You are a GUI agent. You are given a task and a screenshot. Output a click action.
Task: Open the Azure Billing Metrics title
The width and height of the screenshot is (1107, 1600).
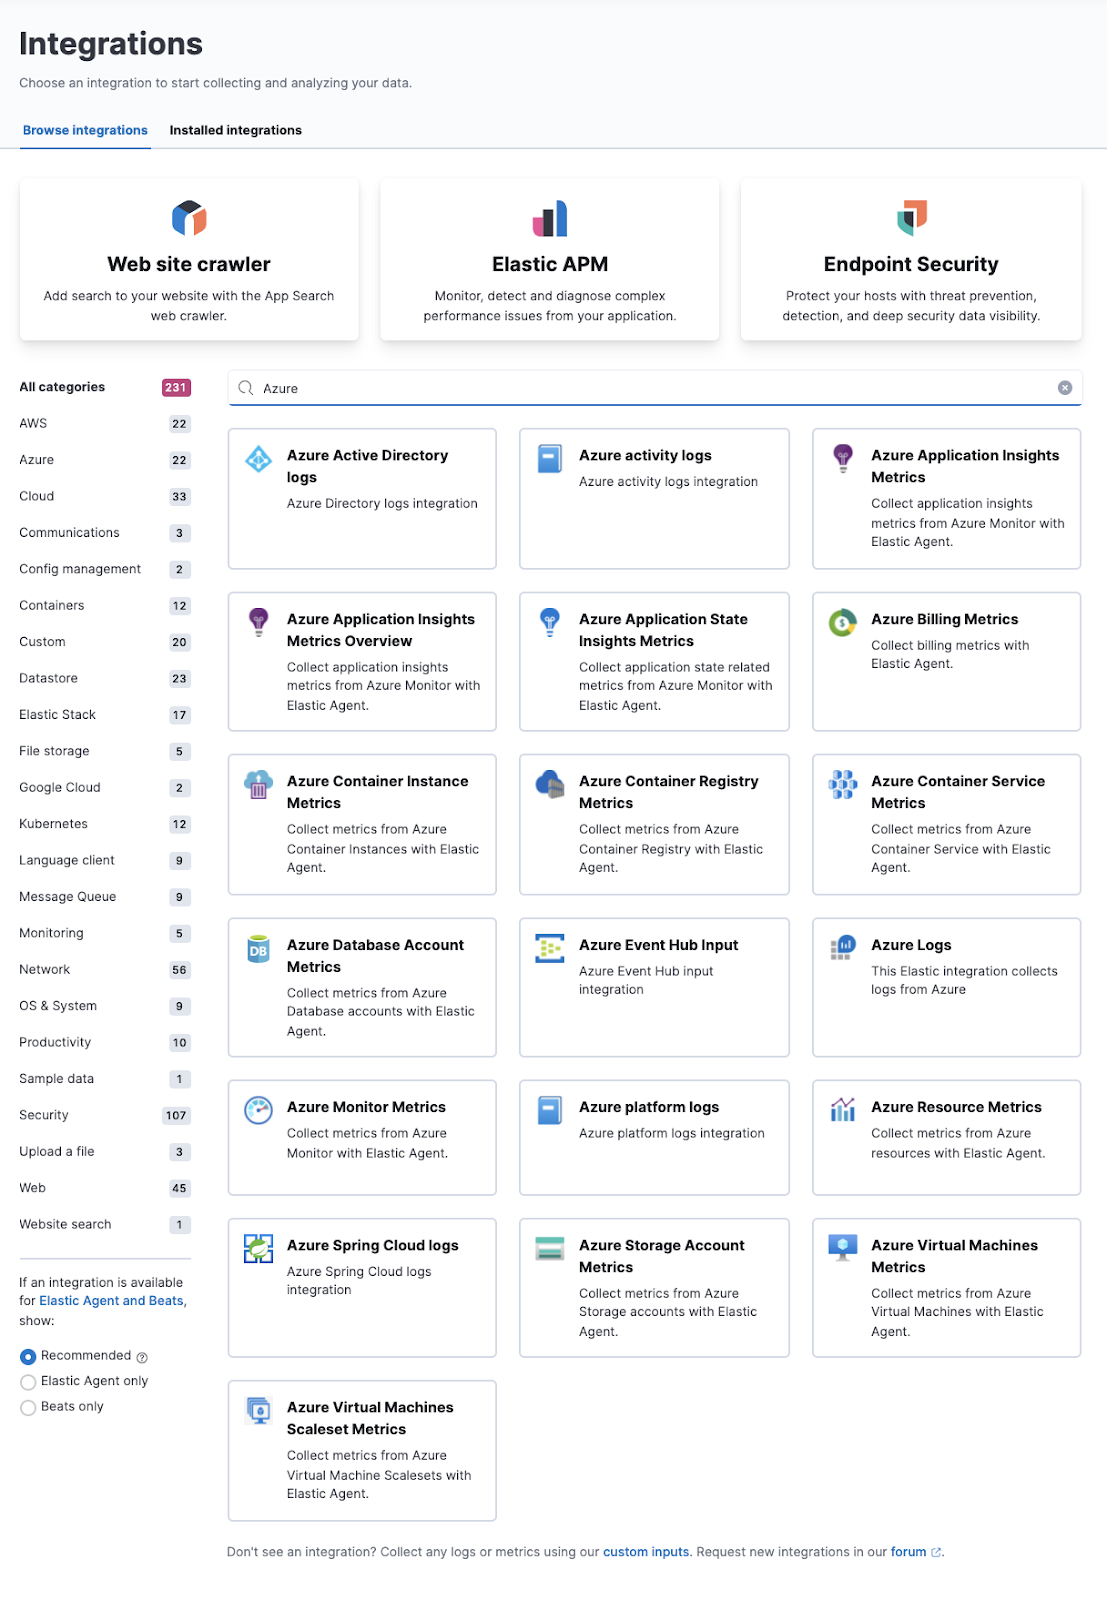pos(944,619)
